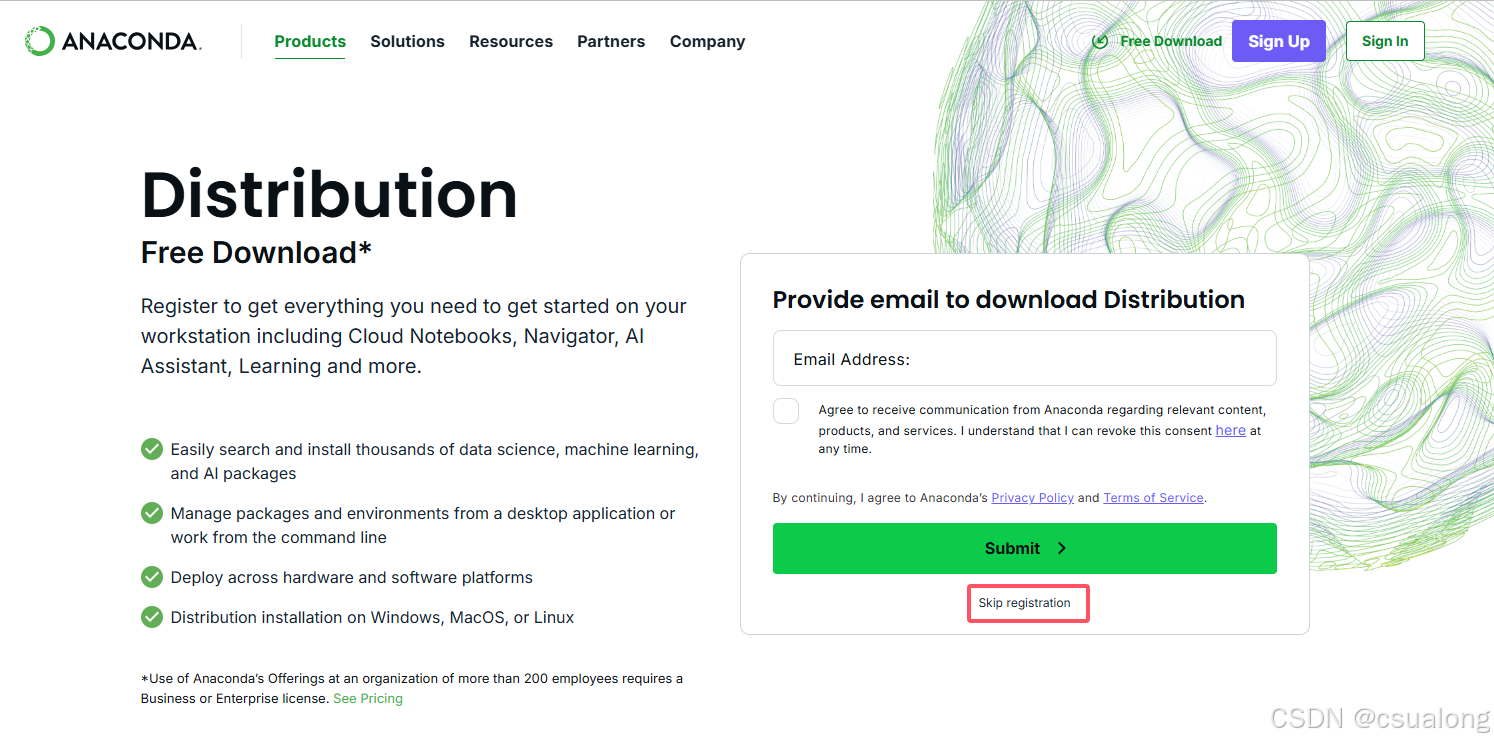Open the Products menu
The image size is (1494, 744).
coord(310,41)
